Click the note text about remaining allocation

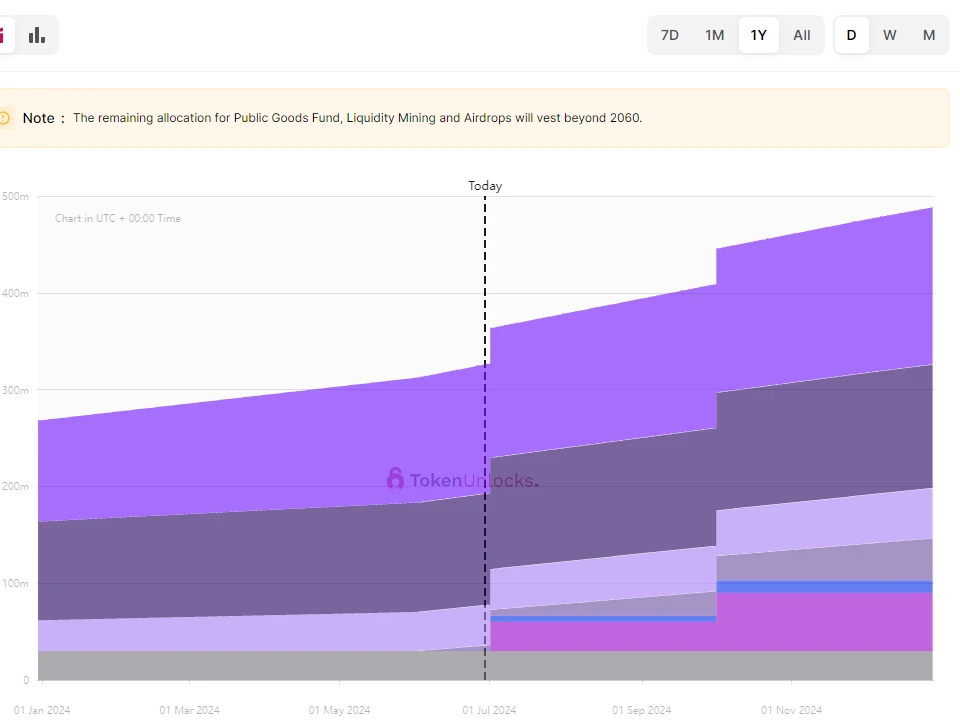point(357,118)
